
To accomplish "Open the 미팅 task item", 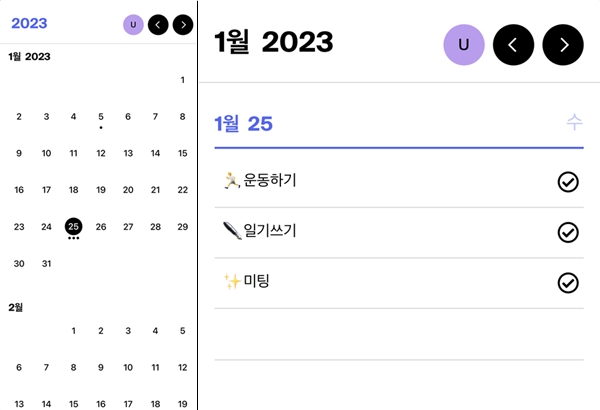I will tap(399, 283).
